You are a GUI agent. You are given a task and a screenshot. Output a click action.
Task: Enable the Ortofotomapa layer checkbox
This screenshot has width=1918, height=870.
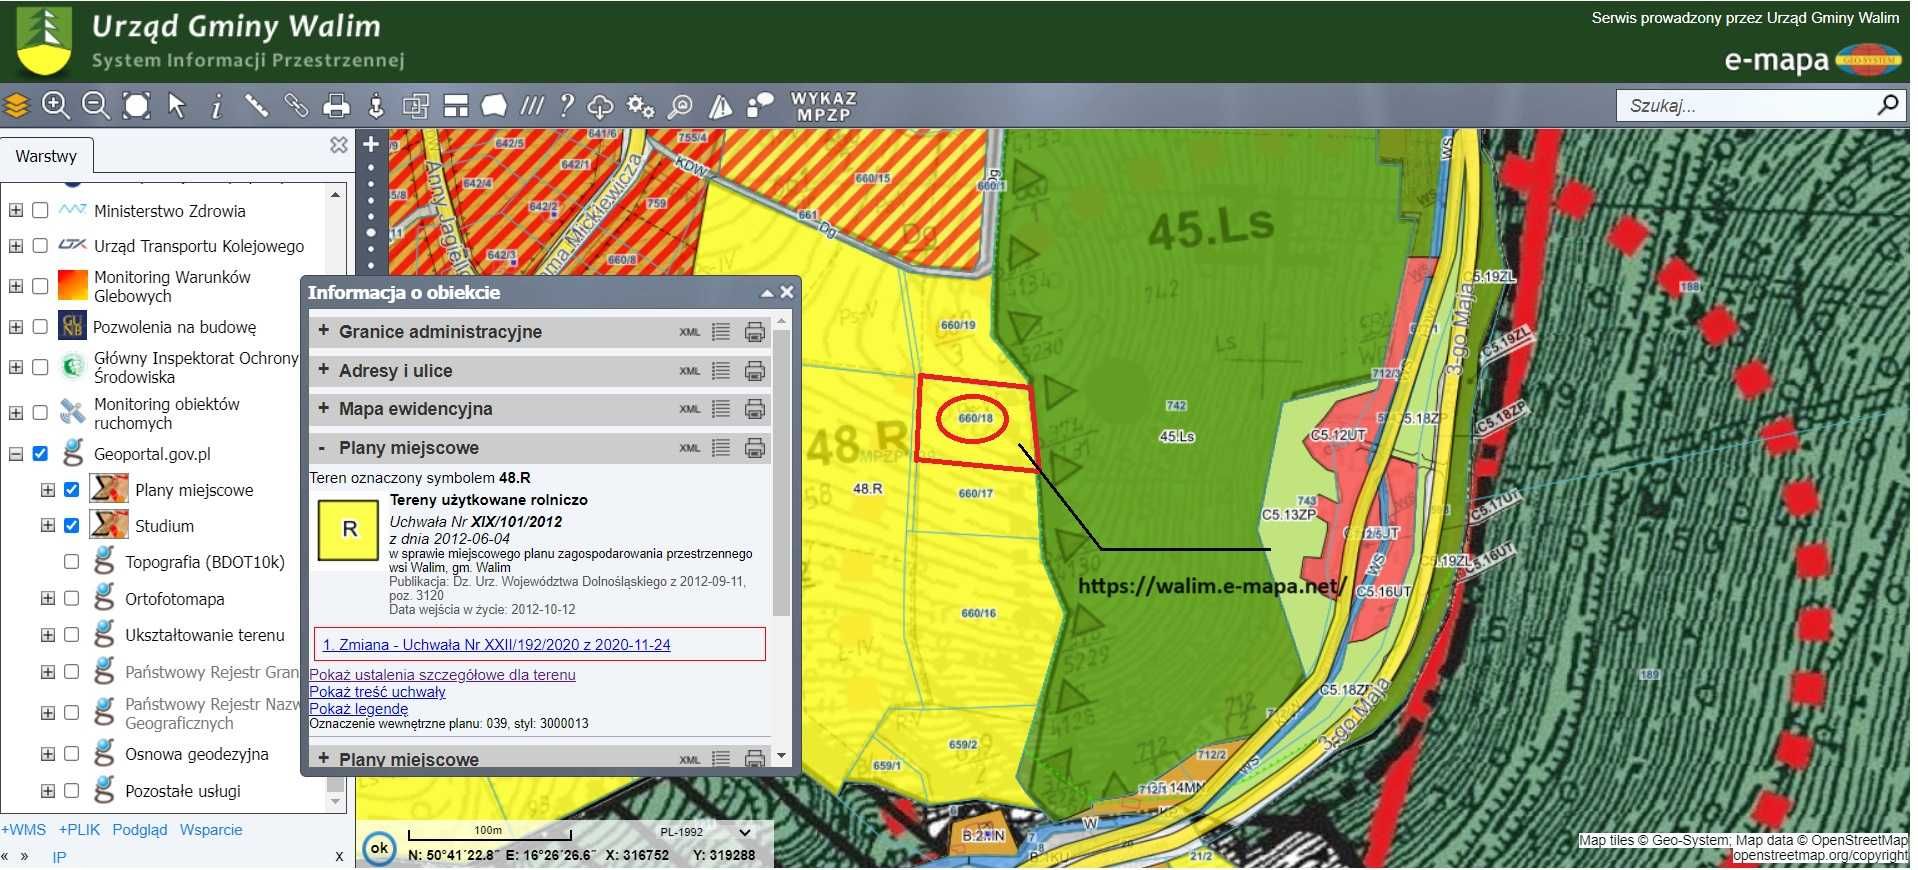[x=71, y=599]
